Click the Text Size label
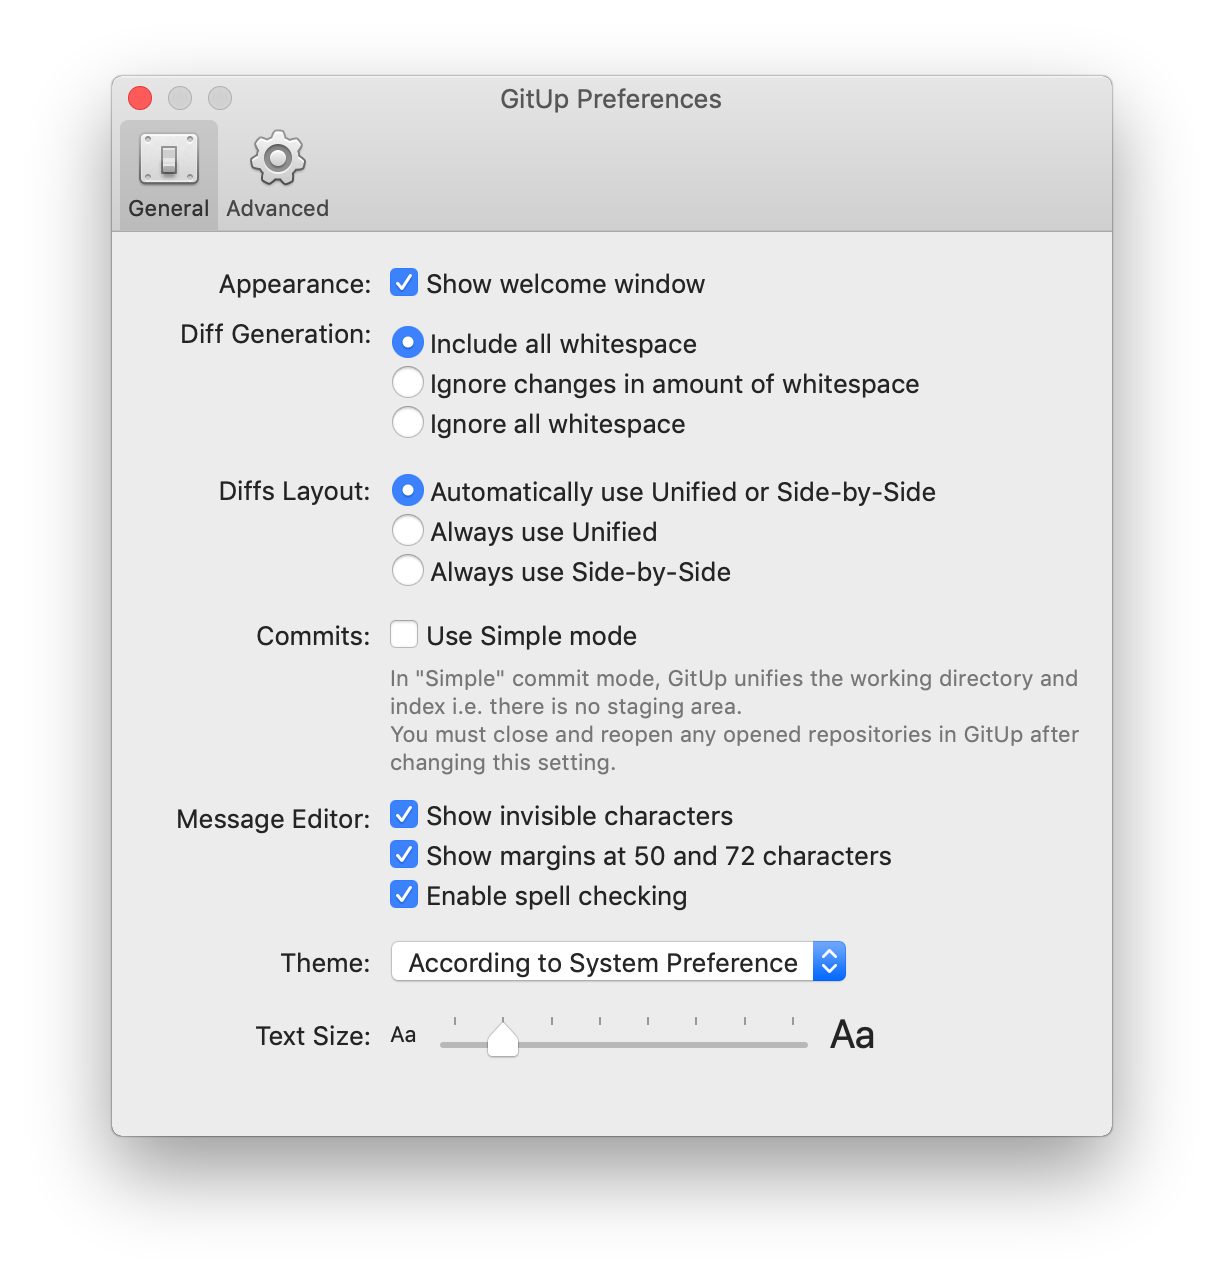1224x1284 pixels. click(314, 1036)
